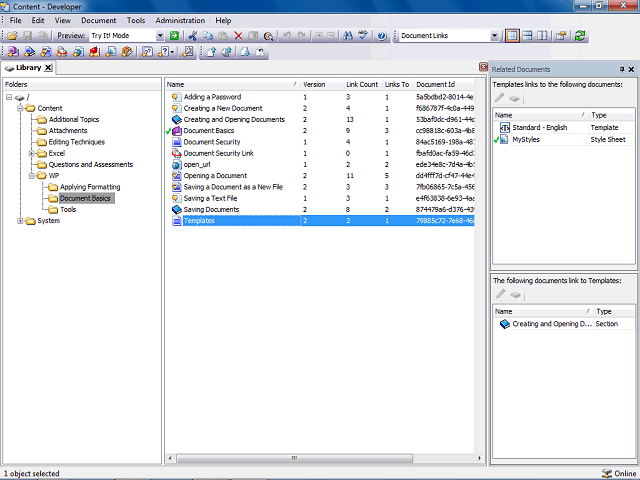Expand the Excel folder node
Viewport: 640px width, 480px height.
point(31,153)
